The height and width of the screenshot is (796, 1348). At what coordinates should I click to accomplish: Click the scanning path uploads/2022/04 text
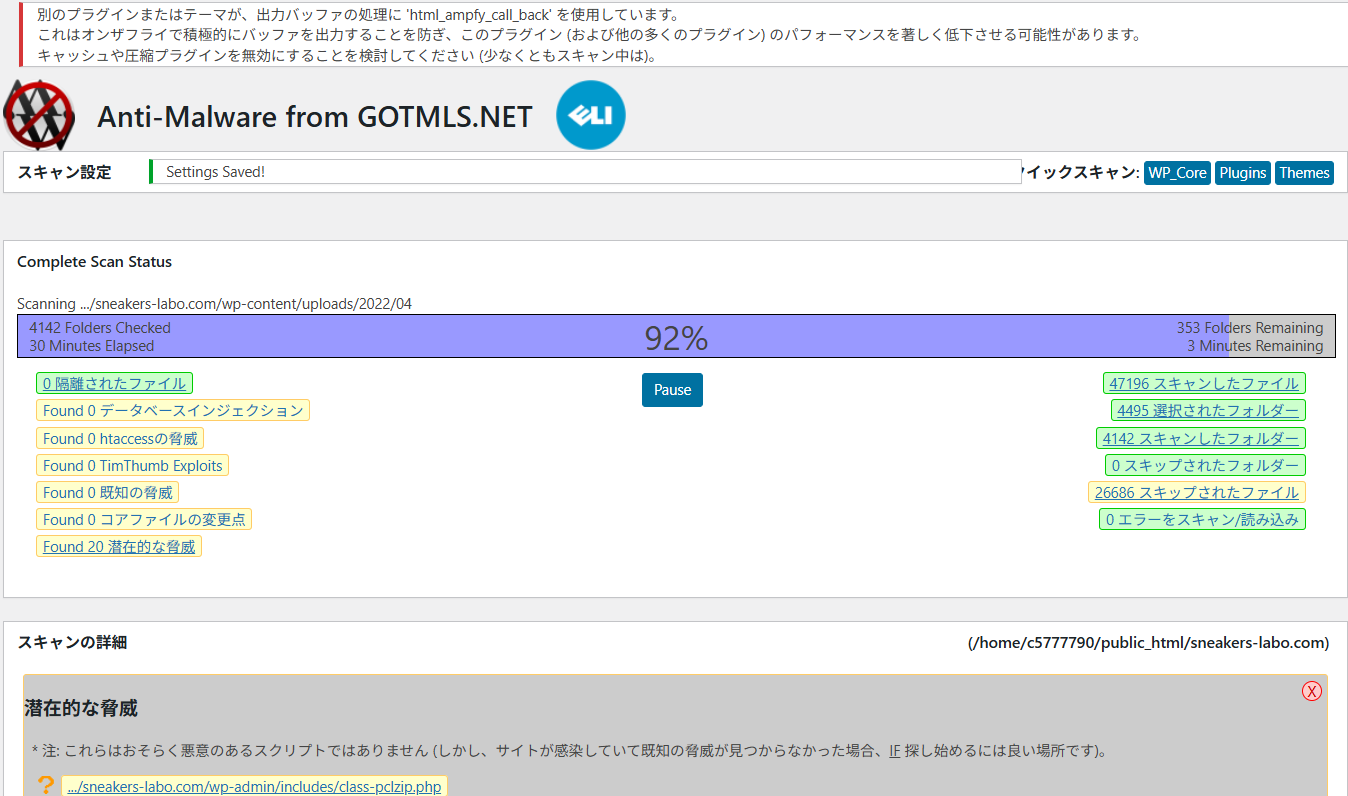(x=214, y=304)
